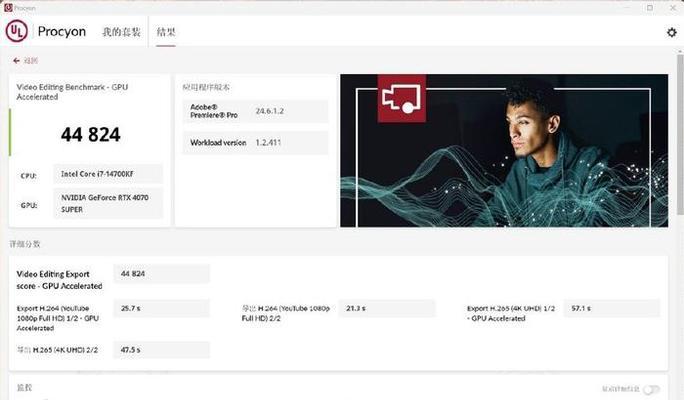
Task: Click the Procyon title bar app icon
Action: (8, 7)
